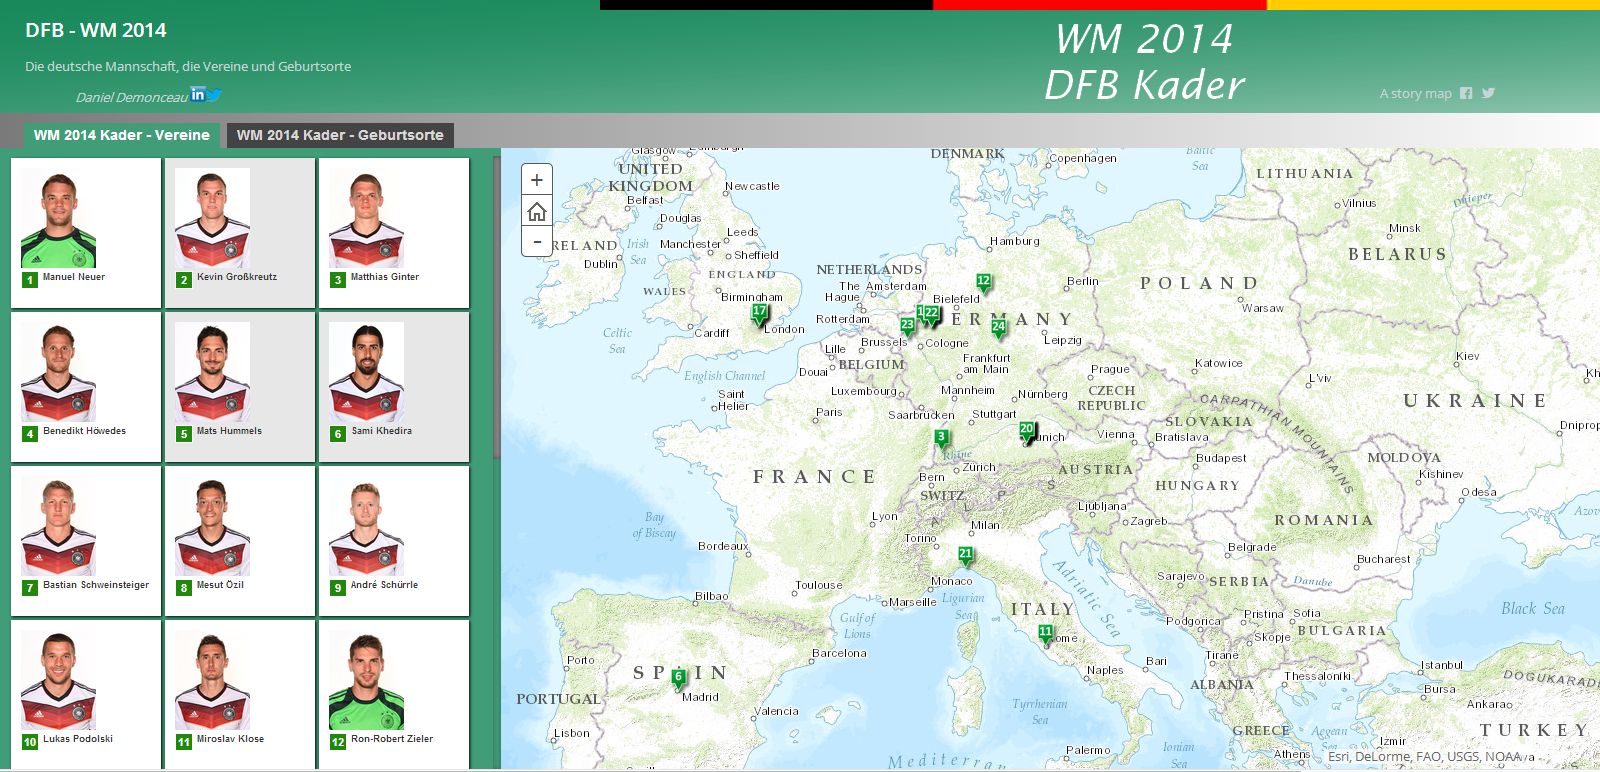The image size is (1600, 772).
Task: Open Mesut Özil player card
Action: click(240, 541)
